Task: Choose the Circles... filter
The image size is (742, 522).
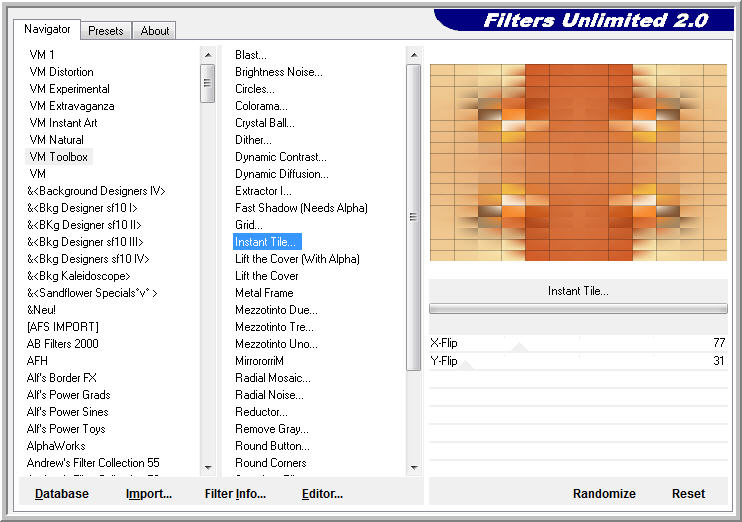Action: [255, 89]
